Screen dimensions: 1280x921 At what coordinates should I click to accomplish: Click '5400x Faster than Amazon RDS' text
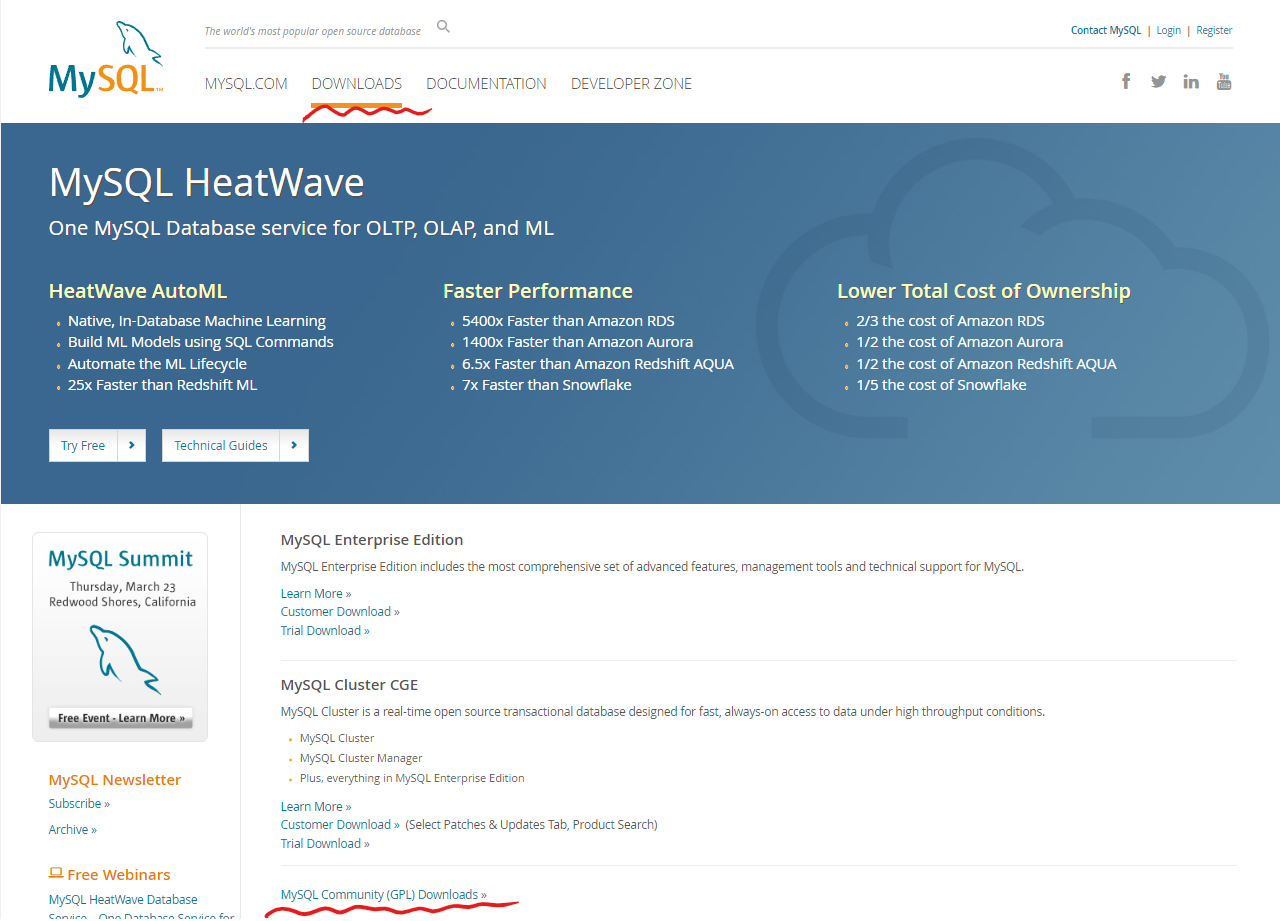coord(568,321)
